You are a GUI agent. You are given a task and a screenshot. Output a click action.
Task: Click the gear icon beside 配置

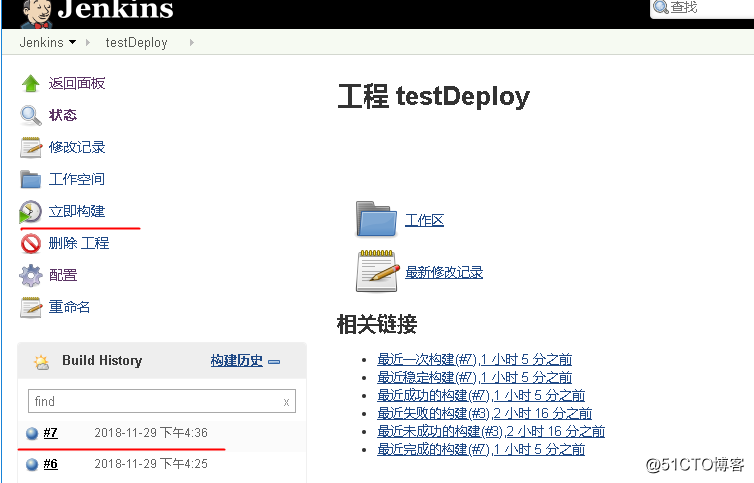(31, 275)
